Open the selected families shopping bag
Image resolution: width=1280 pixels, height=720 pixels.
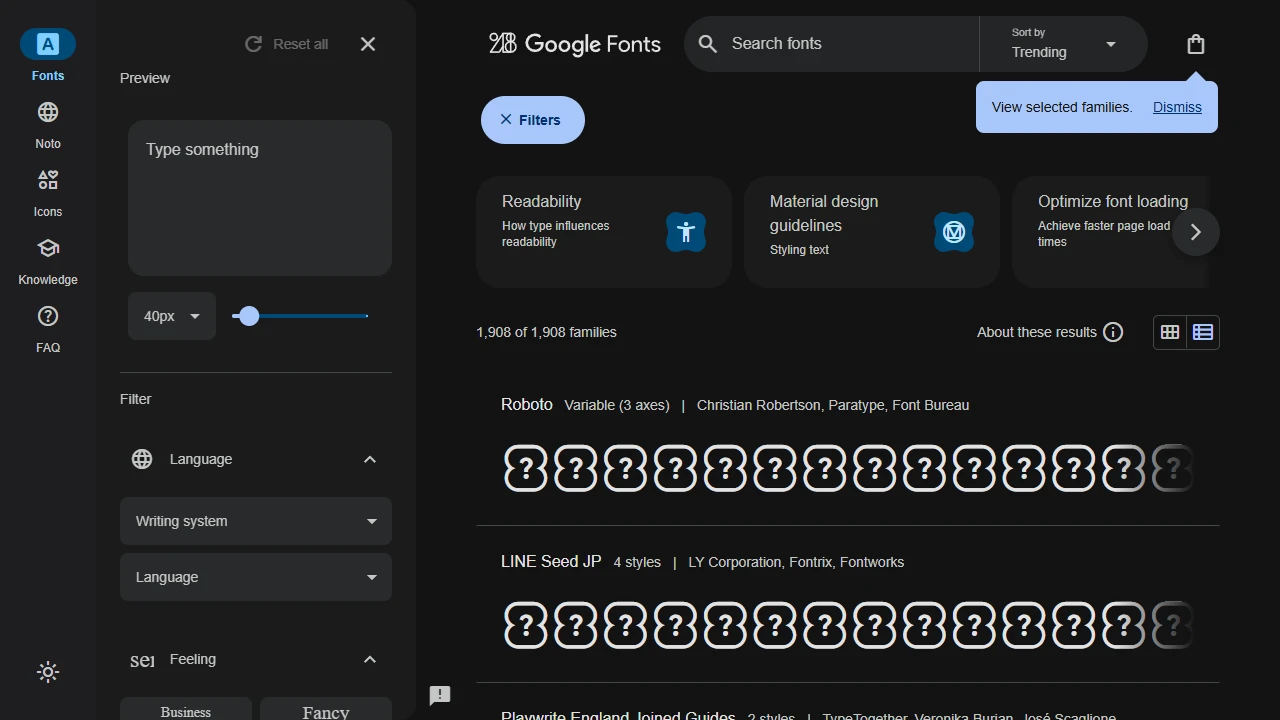[x=1196, y=44]
